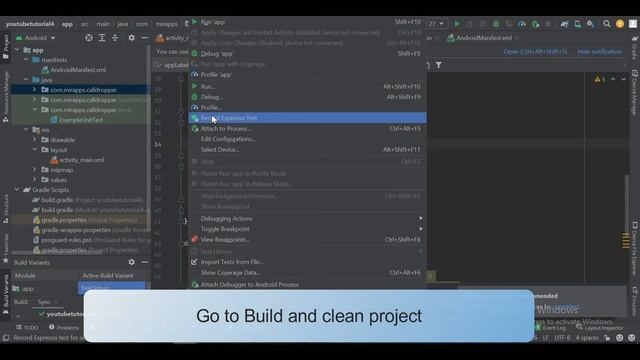Click the filter funnel icon above editor
Image resolution: width=640 pixels, height=360 pixels.
[x=439, y=65]
